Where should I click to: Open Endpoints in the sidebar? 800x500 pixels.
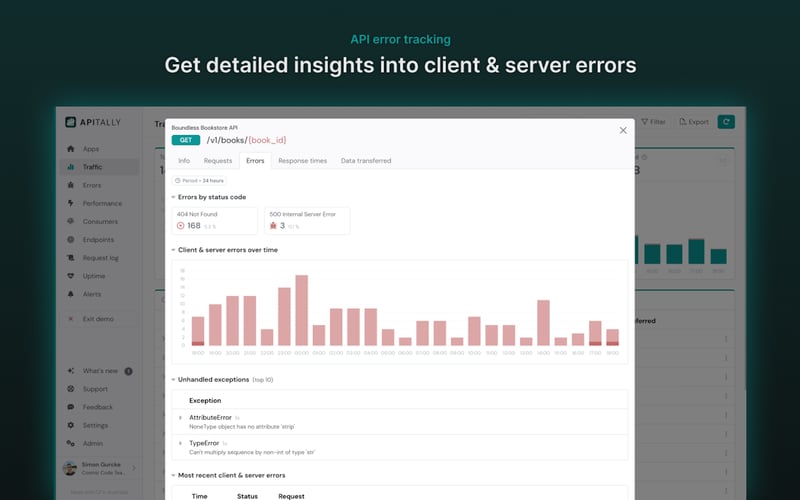point(98,240)
